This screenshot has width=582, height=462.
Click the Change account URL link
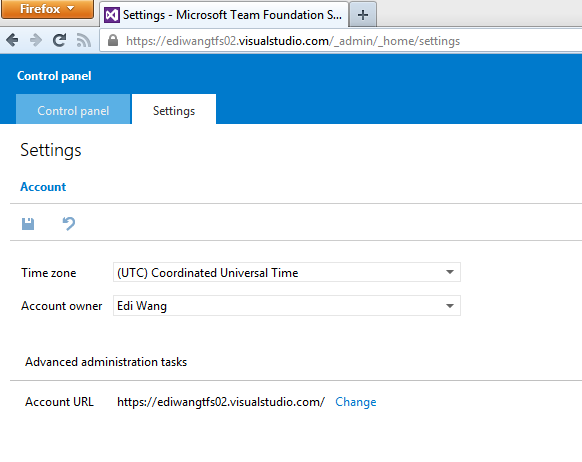pyautogui.click(x=356, y=402)
